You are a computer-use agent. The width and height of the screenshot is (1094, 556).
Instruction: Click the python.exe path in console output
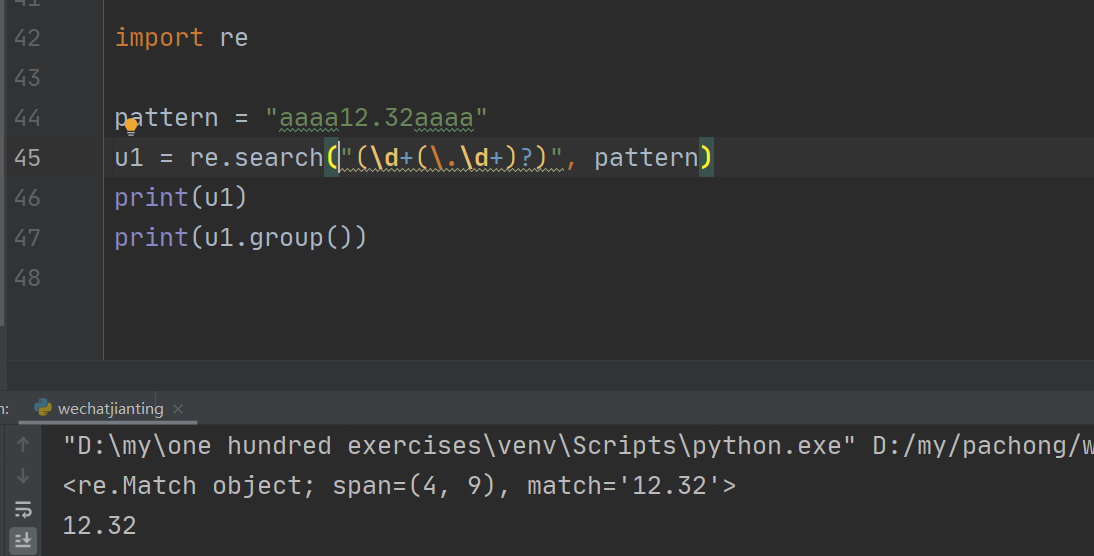point(452,445)
